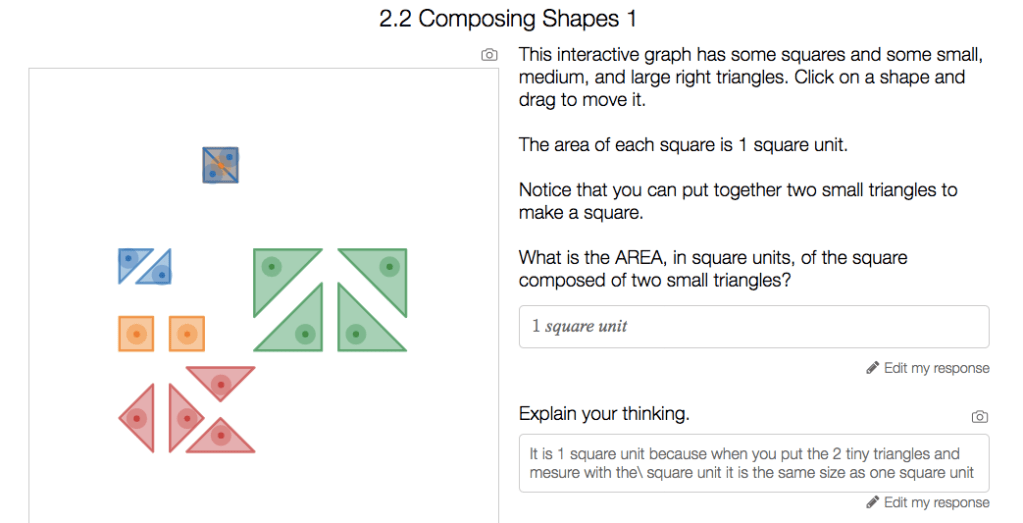Click the pencil icon below the explanation box

point(872,502)
